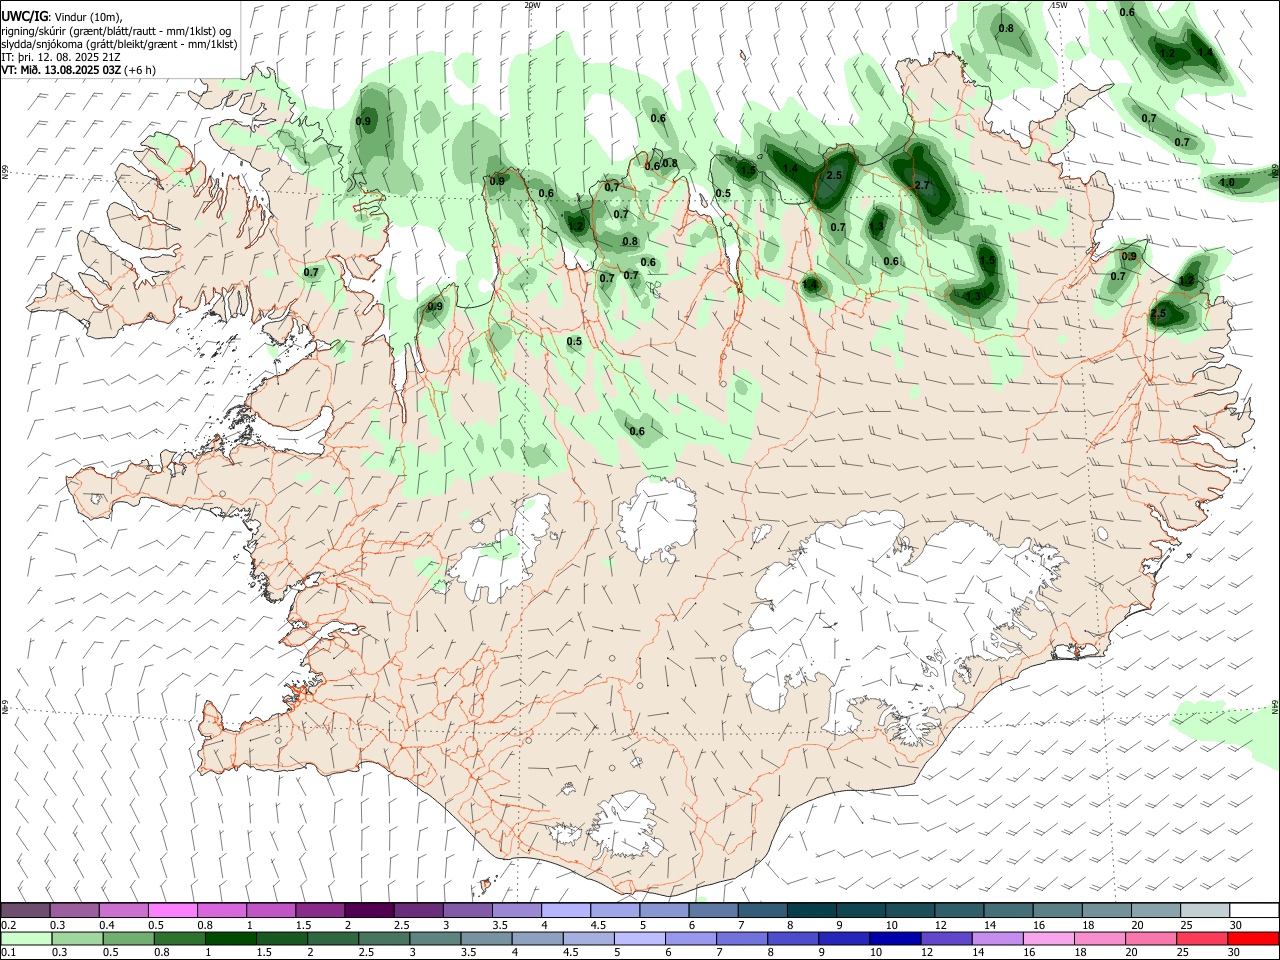1280x960 pixels.
Task: Pick the darkest green 1–1.5 rain legend swatch
Action: click(230, 938)
